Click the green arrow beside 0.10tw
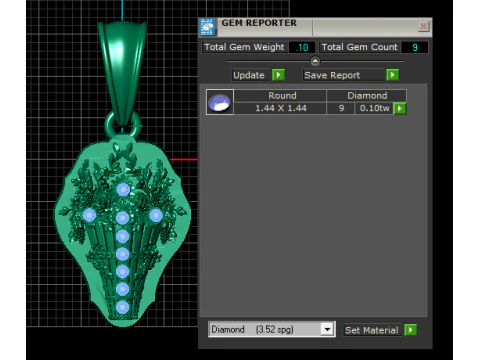This screenshot has width=480, height=360. click(400, 108)
